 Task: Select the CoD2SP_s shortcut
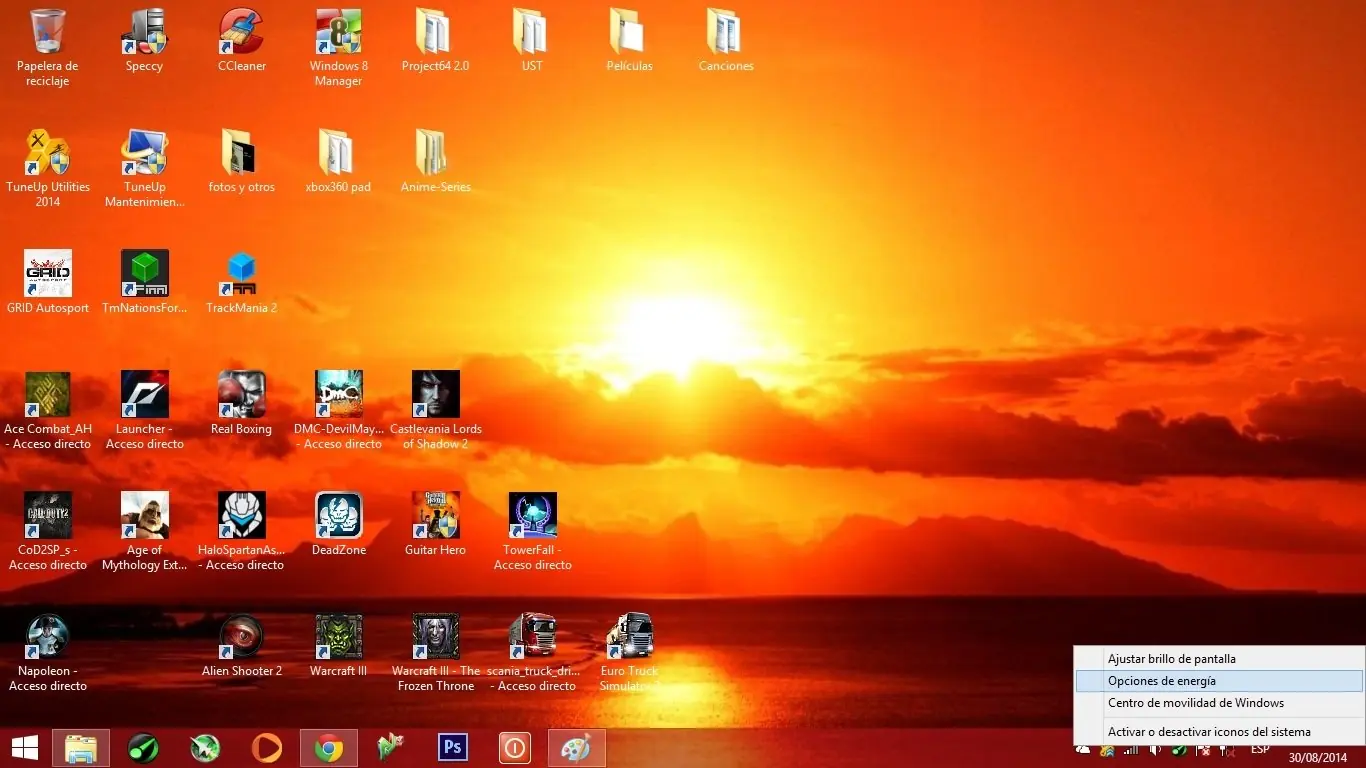(x=47, y=531)
